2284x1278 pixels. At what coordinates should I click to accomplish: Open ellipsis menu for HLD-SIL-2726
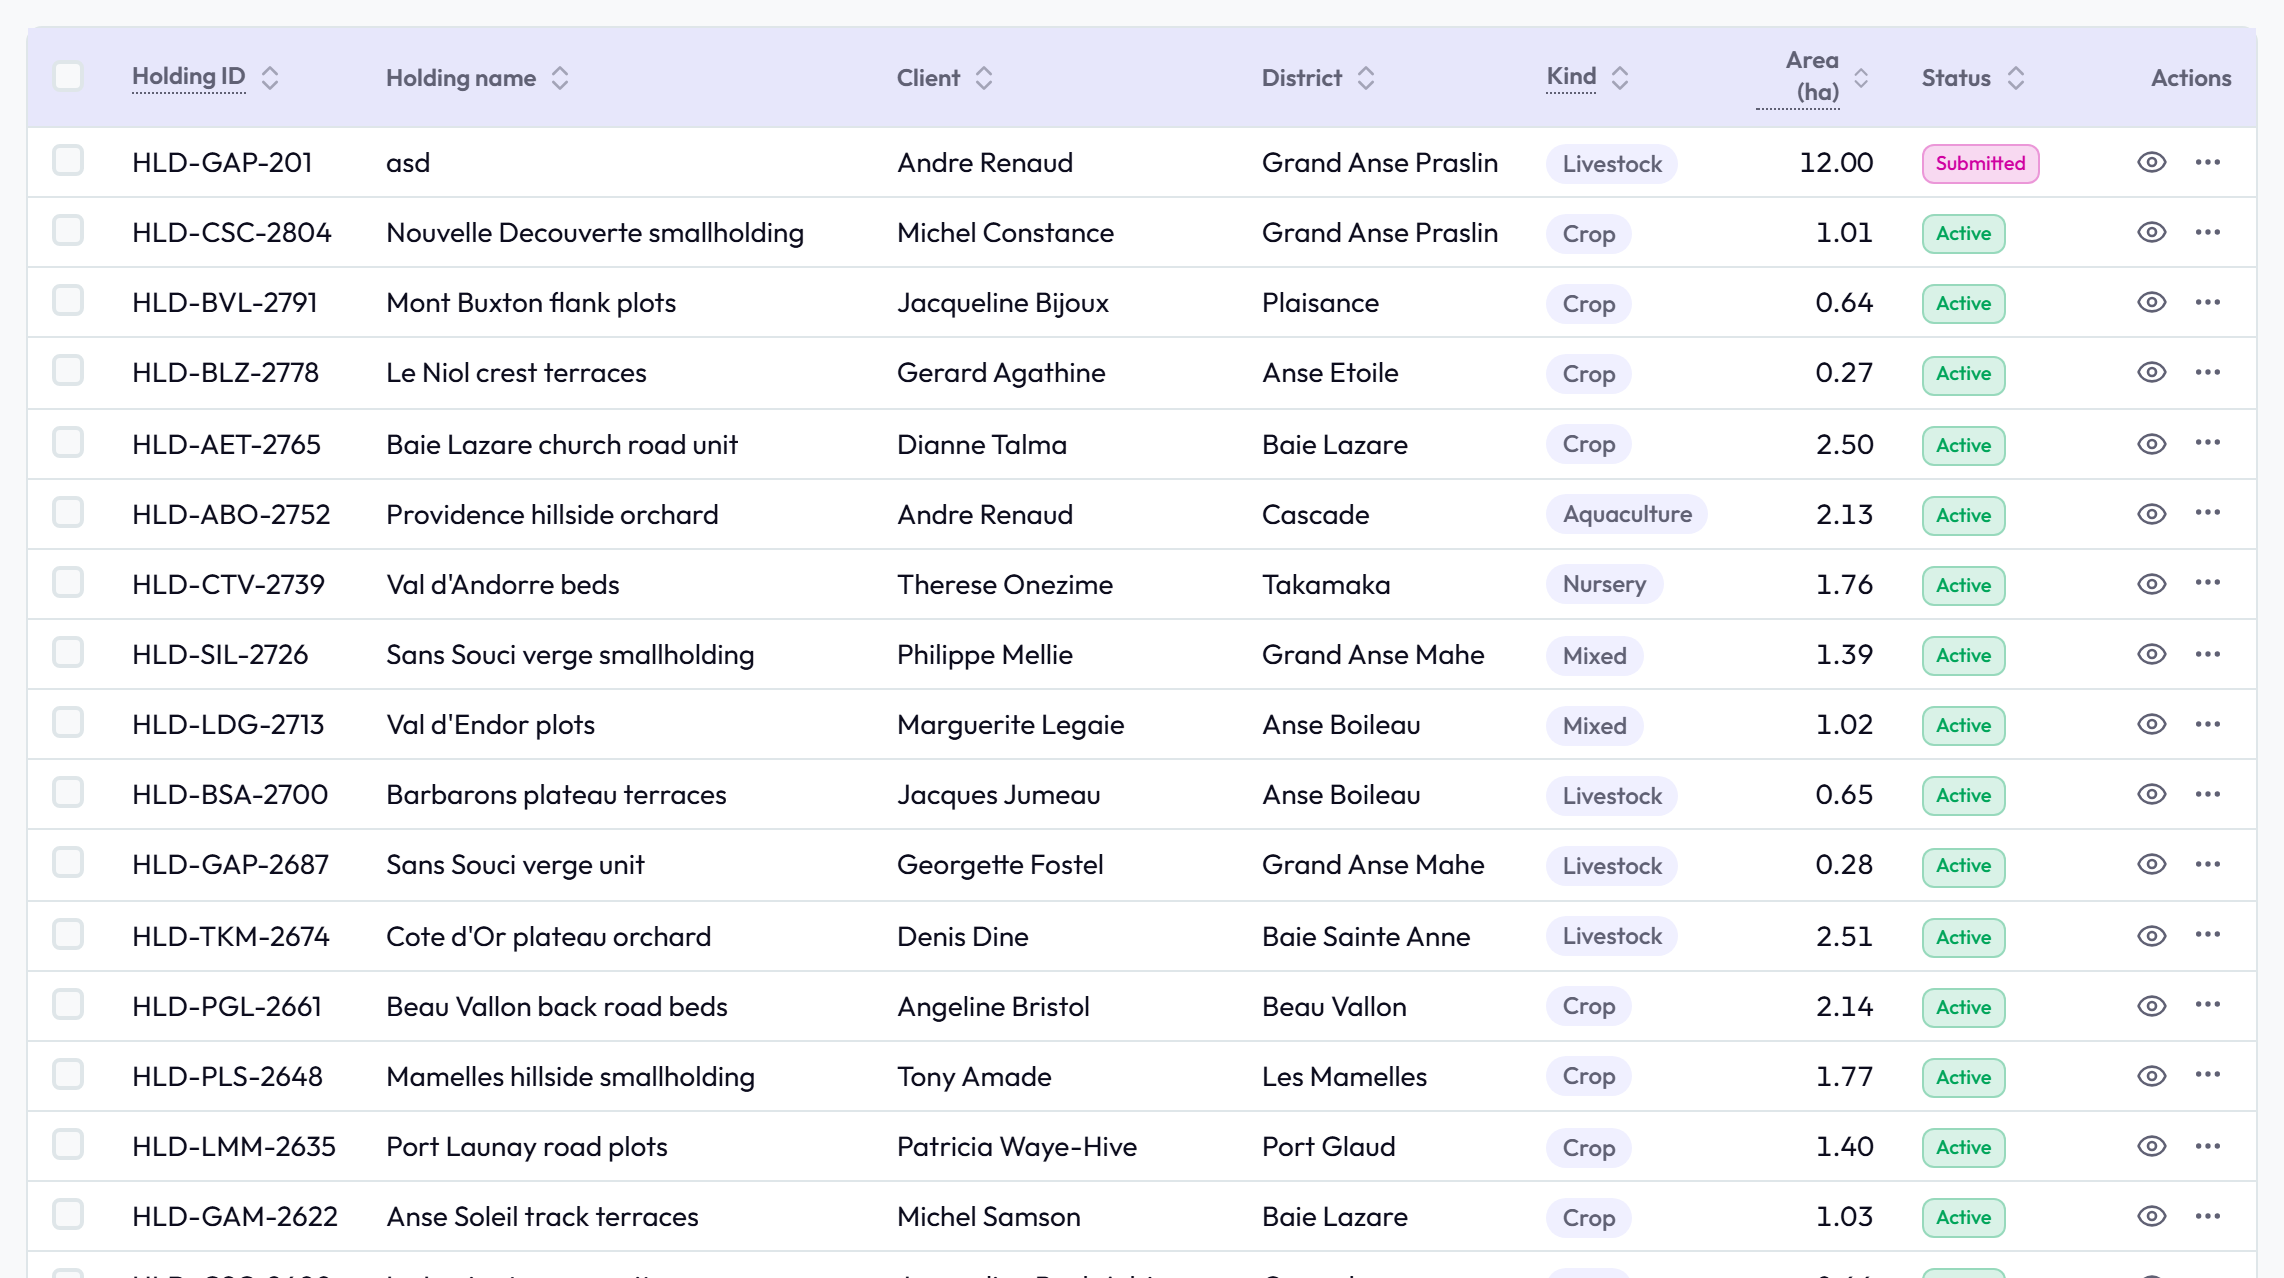pyautogui.click(x=2208, y=654)
